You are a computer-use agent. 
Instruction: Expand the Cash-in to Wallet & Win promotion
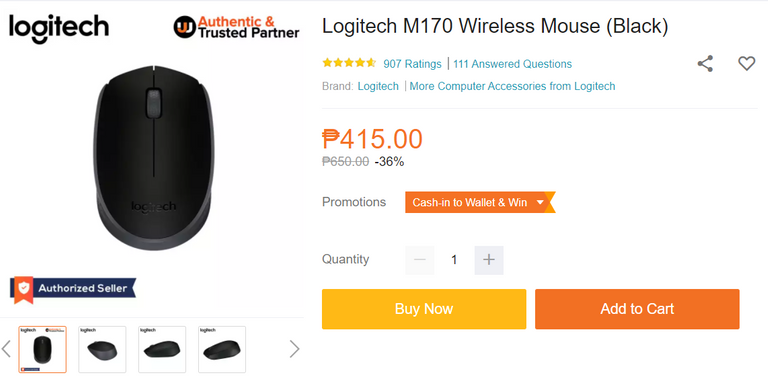480,202
